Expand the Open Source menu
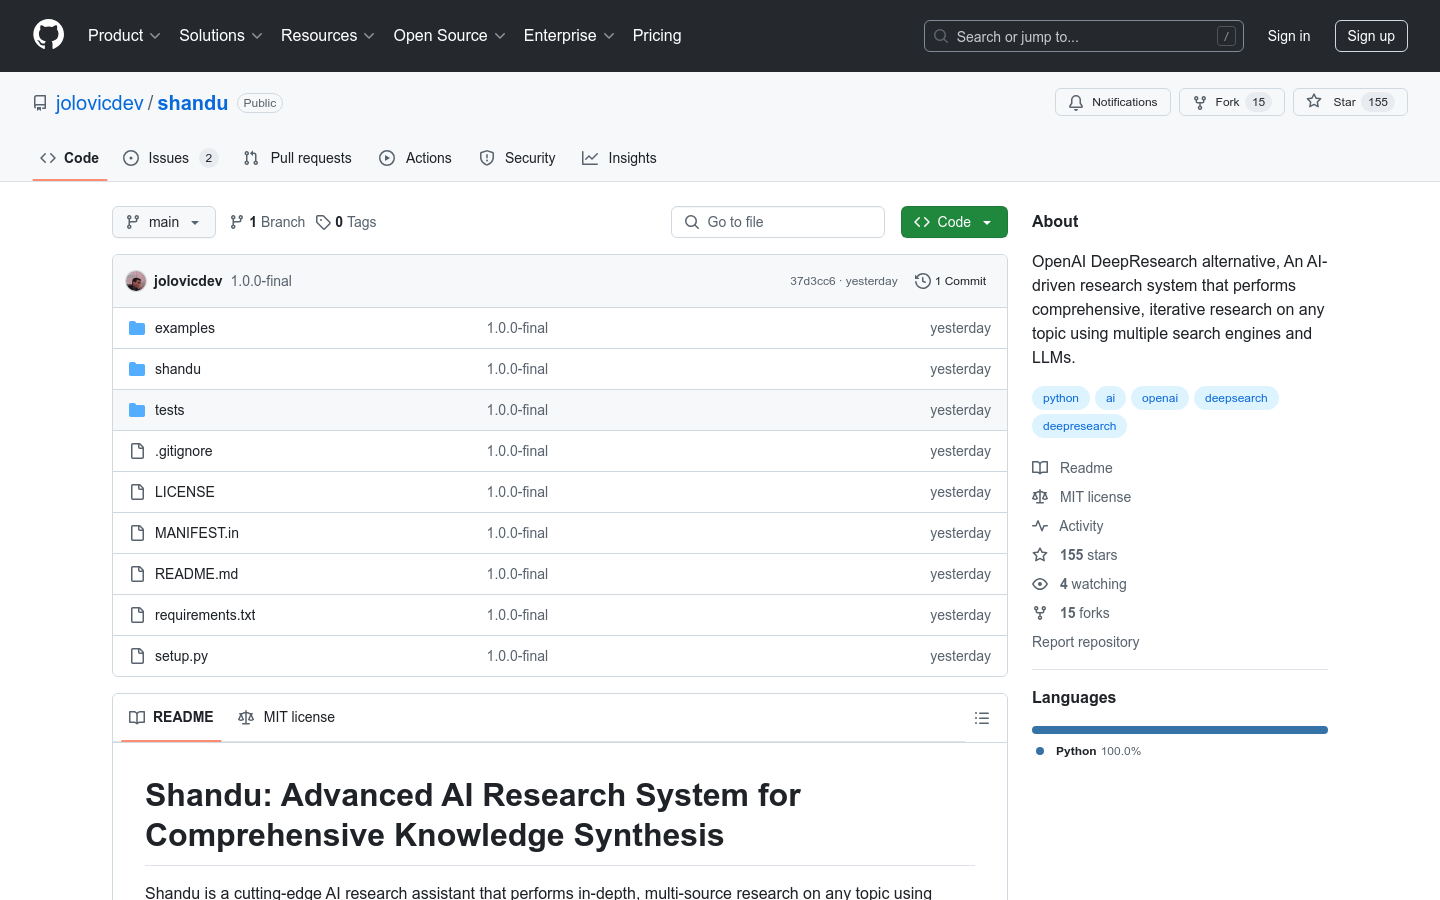Screen dimensions: 1440x900 (450, 35)
